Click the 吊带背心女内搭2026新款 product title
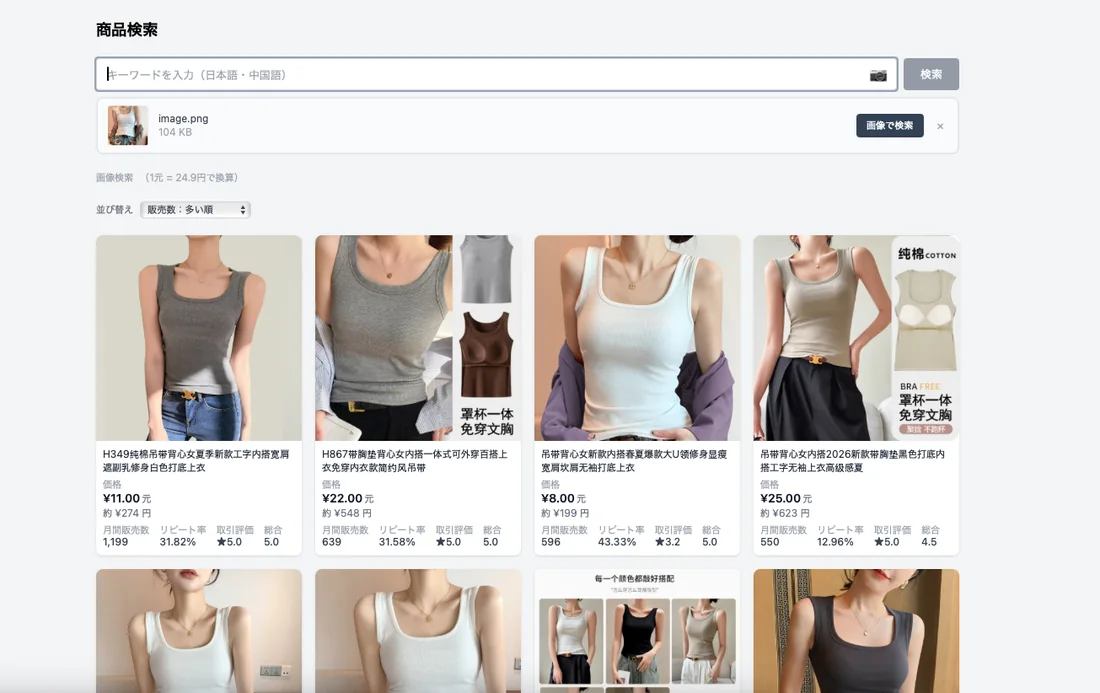Viewport: 1100px width, 693px height. tap(852, 461)
